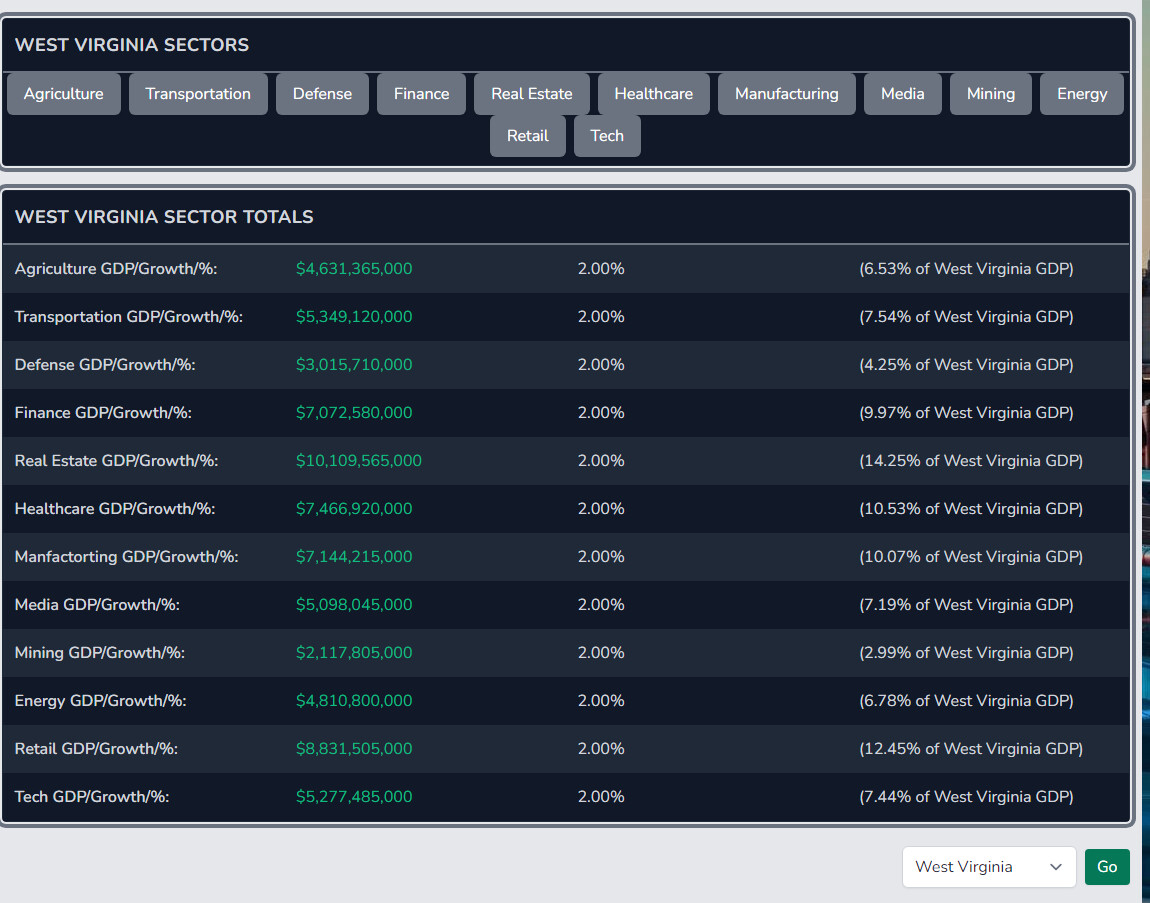
Task: Go to the Finance sector
Action: click(421, 94)
